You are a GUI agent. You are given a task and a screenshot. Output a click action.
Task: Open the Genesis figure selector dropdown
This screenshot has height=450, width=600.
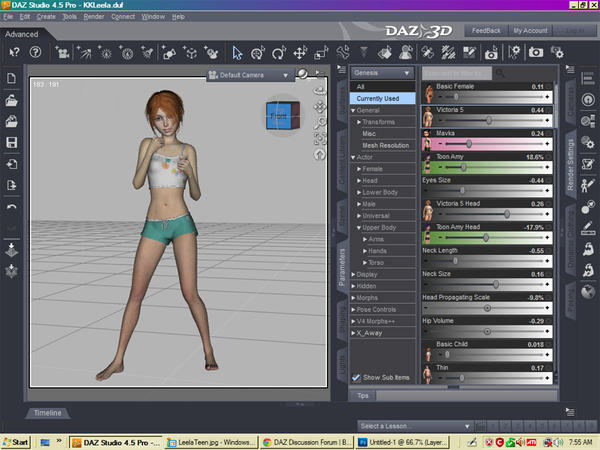[x=382, y=73]
